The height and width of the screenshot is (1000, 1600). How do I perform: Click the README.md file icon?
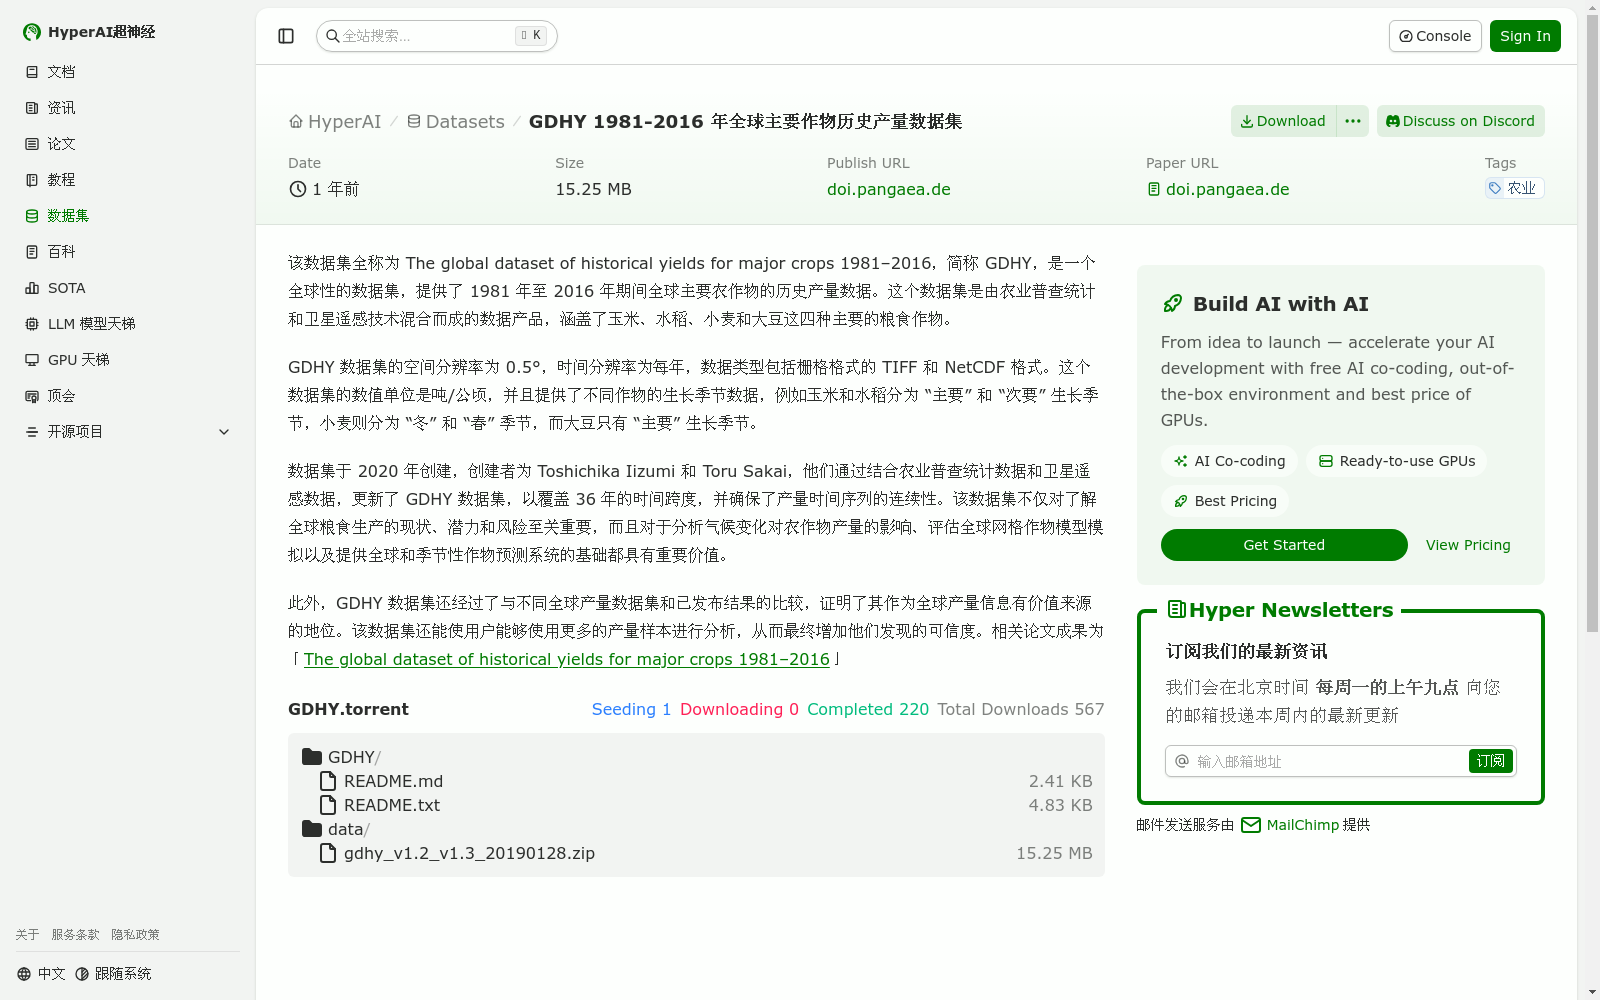(328, 781)
